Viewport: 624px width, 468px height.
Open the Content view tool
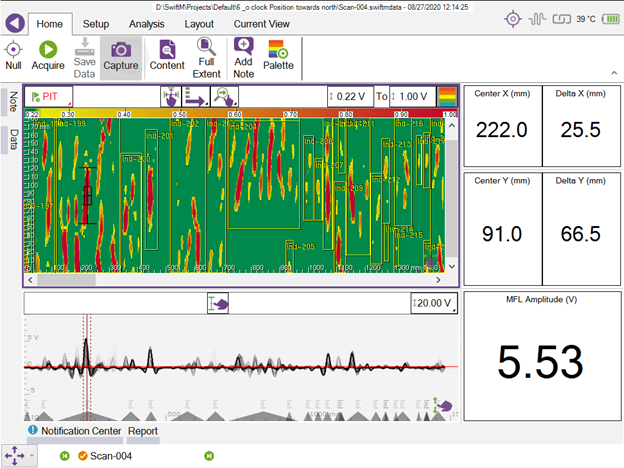click(166, 48)
